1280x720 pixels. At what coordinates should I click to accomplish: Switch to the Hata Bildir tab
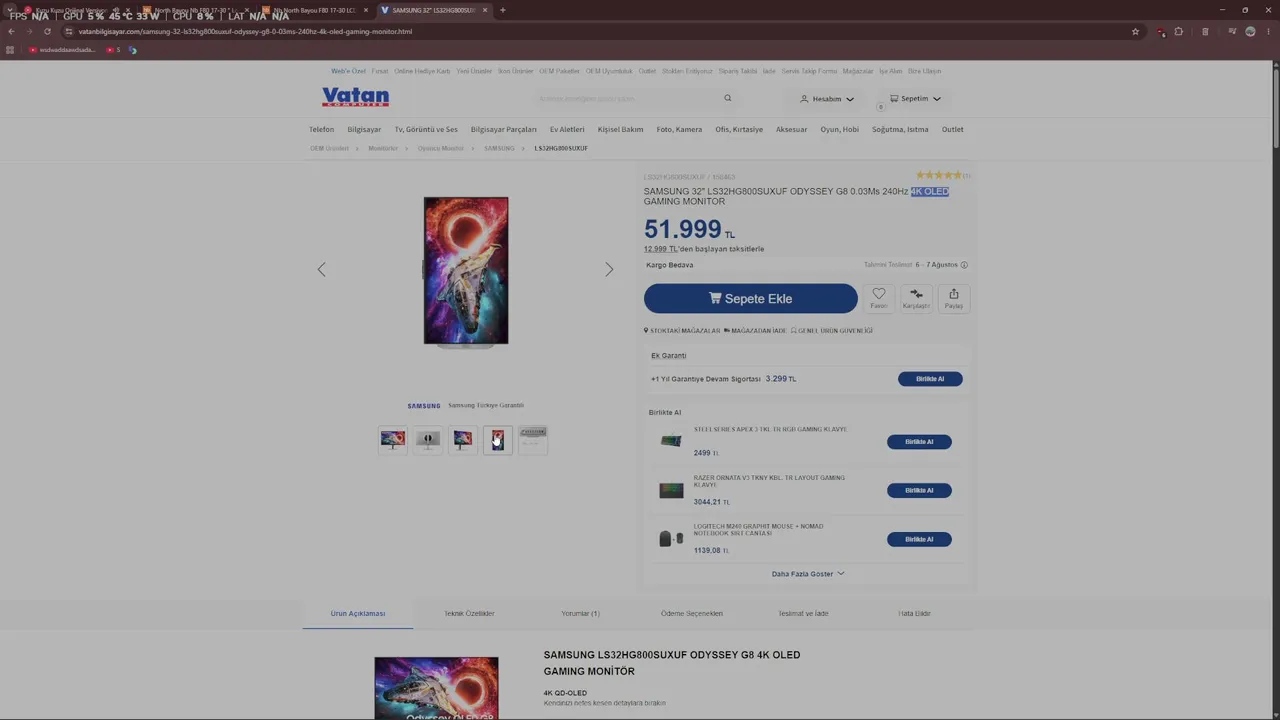pos(914,613)
